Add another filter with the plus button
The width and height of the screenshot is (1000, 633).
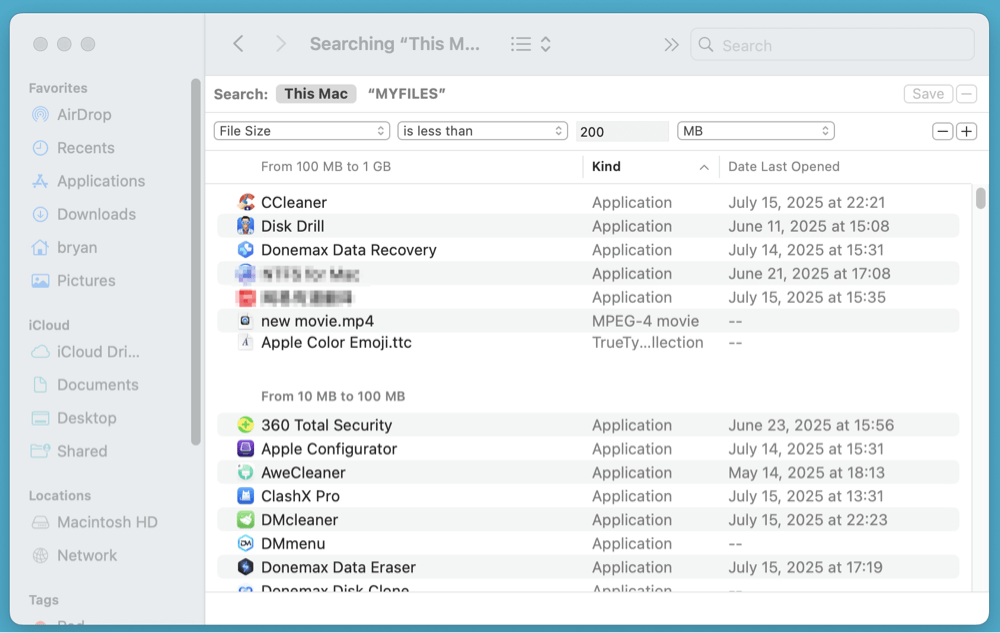[966, 130]
